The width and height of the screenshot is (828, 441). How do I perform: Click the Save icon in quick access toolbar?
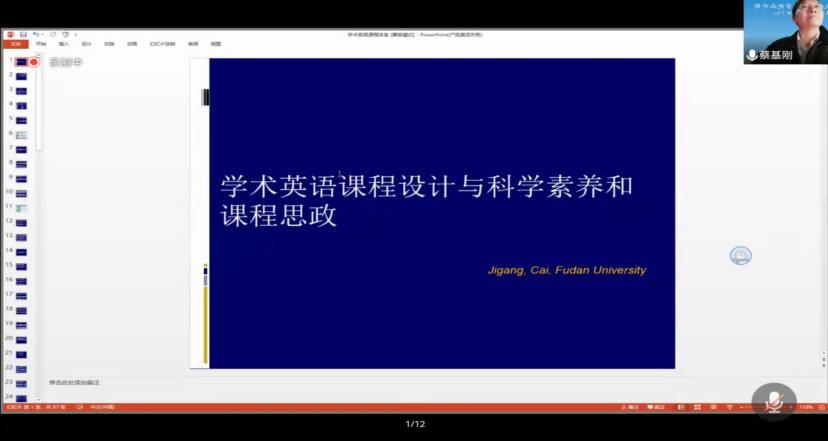[23, 34]
